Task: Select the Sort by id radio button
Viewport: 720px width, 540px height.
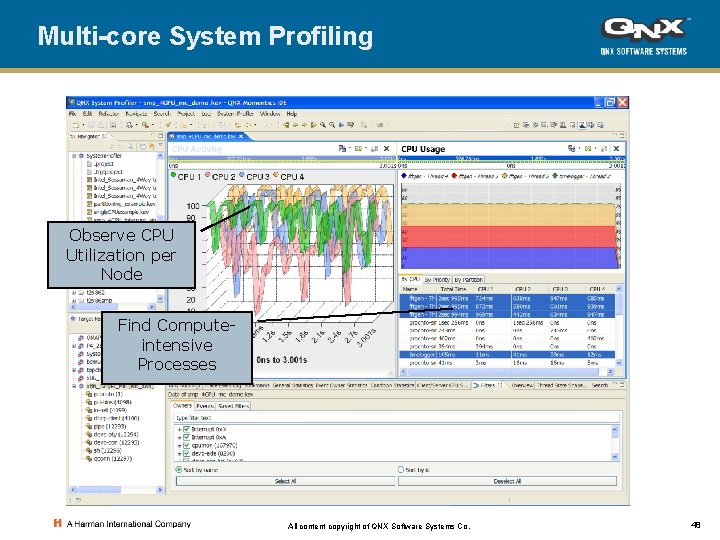Action: point(400,470)
